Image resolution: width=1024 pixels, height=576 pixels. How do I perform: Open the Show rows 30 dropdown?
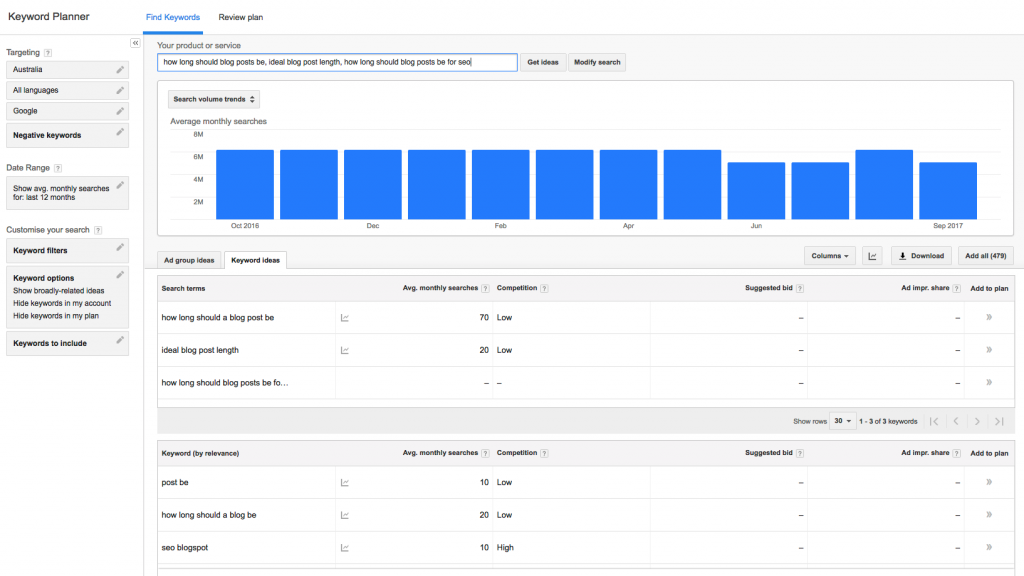pyautogui.click(x=843, y=422)
